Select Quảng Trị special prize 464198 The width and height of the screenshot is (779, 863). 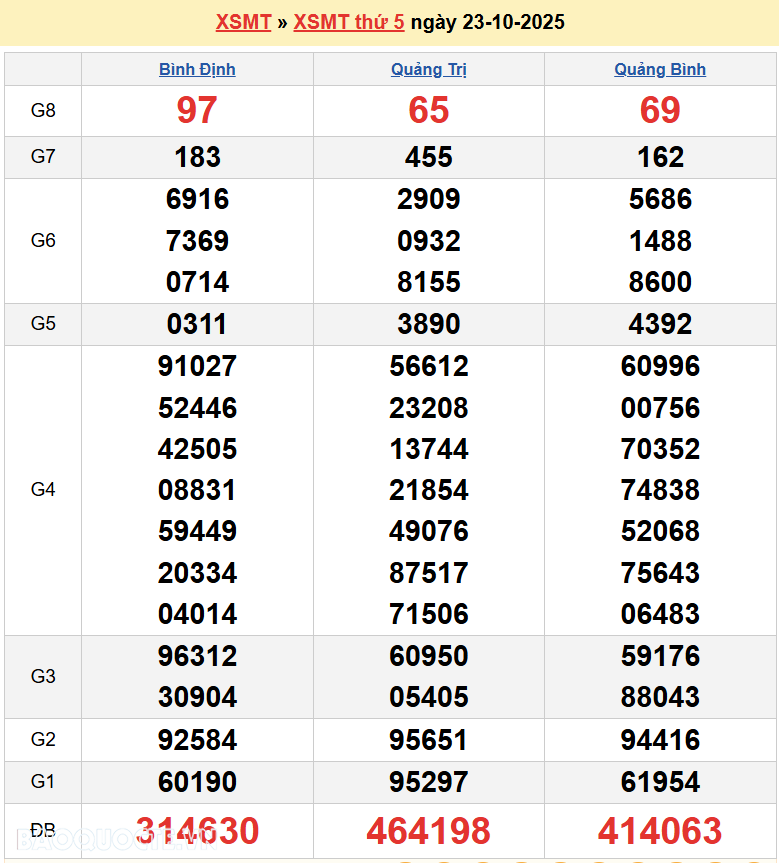428,830
